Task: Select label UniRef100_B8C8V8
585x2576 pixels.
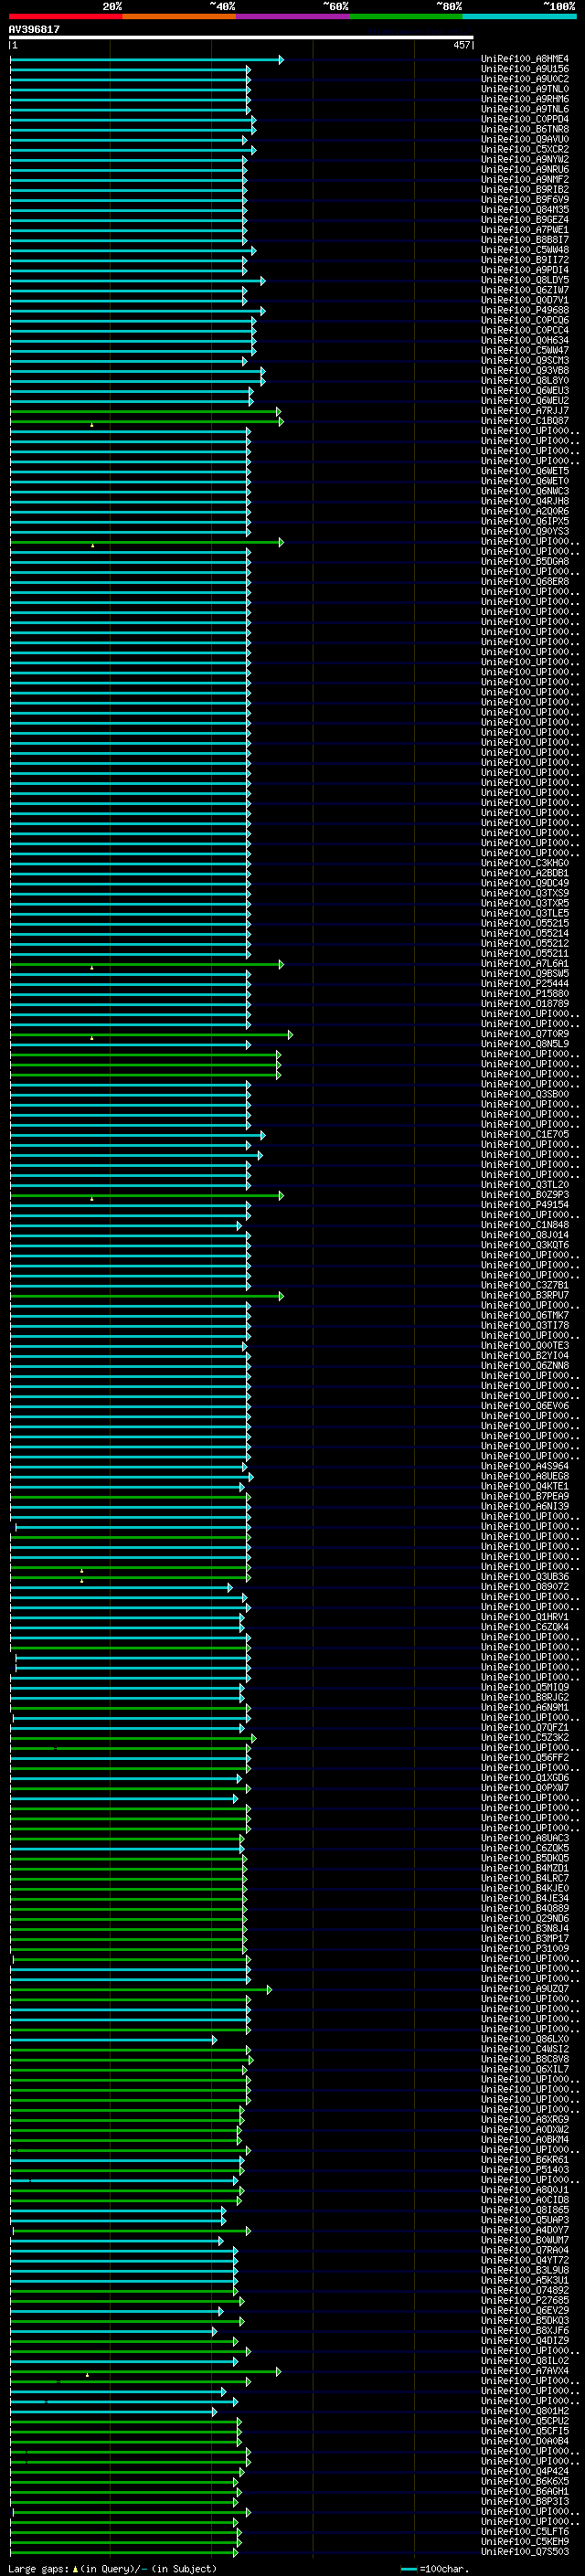Action: 524,2059
